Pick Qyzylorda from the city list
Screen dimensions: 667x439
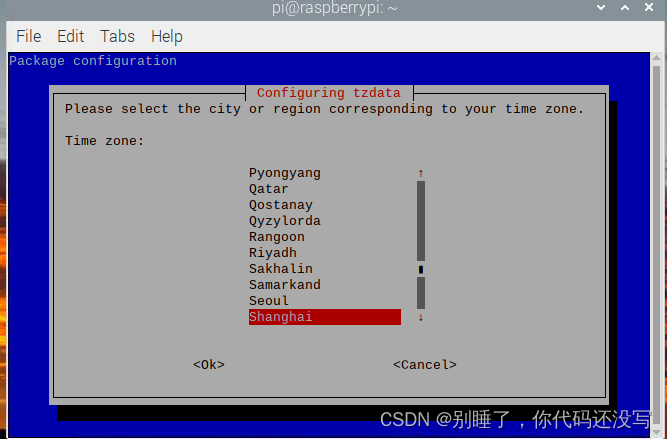pyautogui.click(x=325, y=221)
